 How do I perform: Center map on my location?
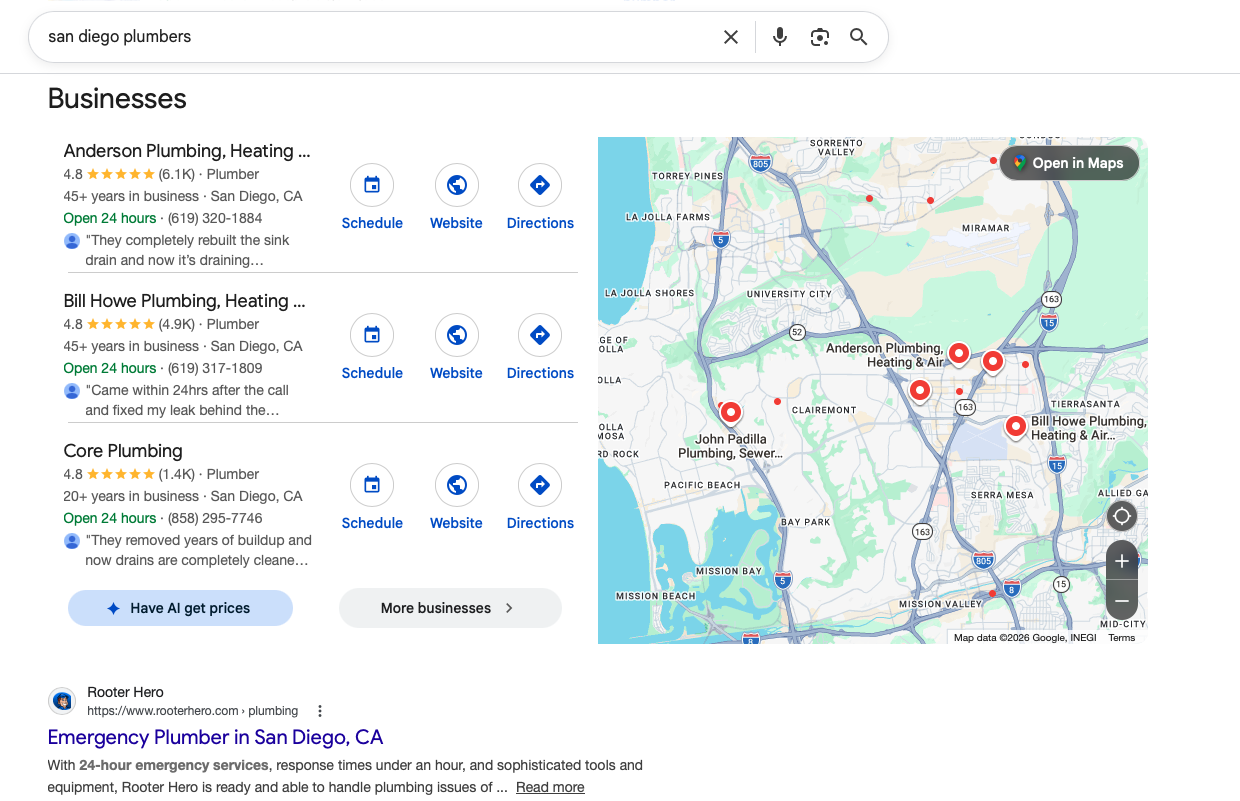1122,516
